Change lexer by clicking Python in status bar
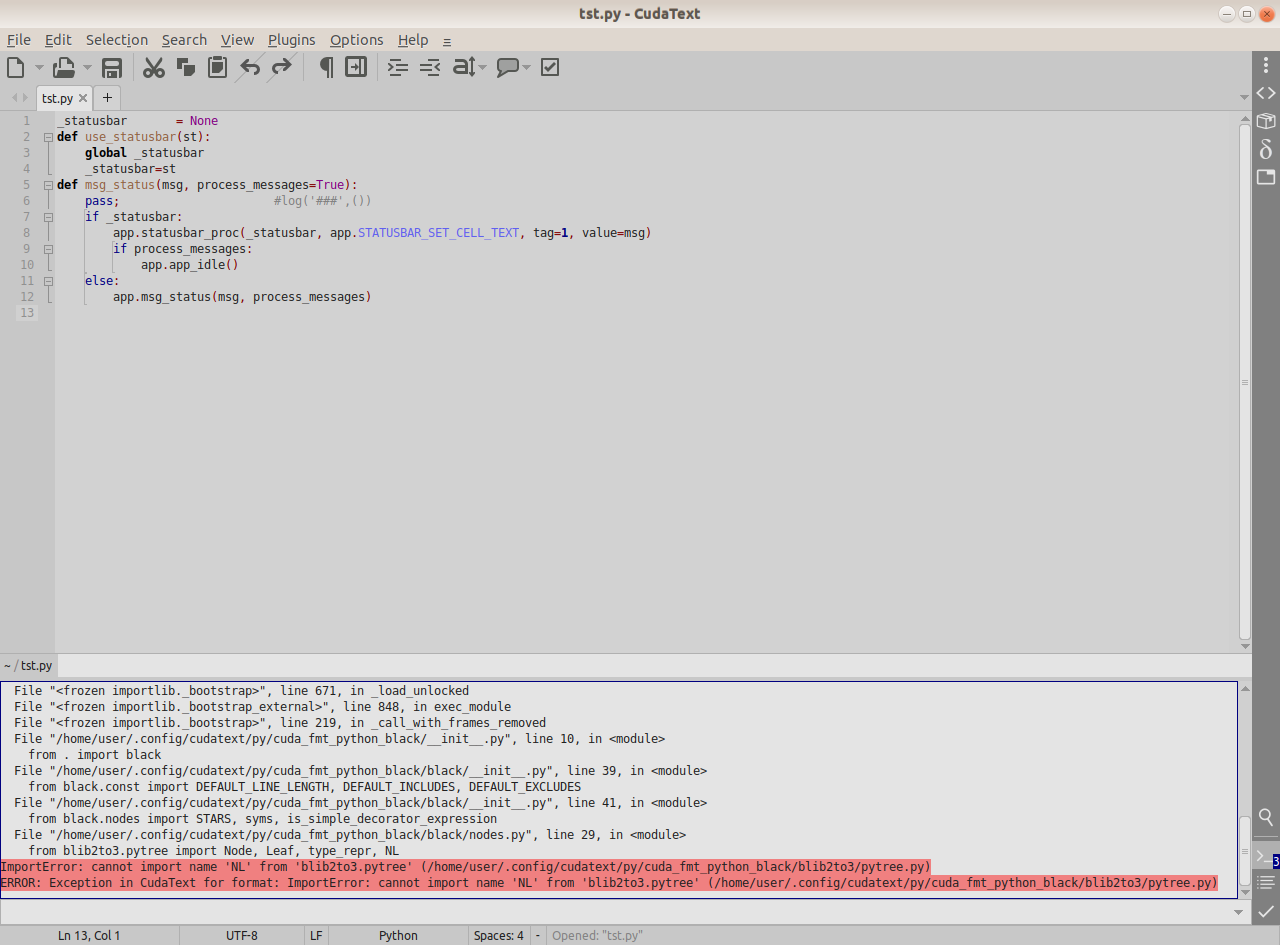 [x=398, y=935]
